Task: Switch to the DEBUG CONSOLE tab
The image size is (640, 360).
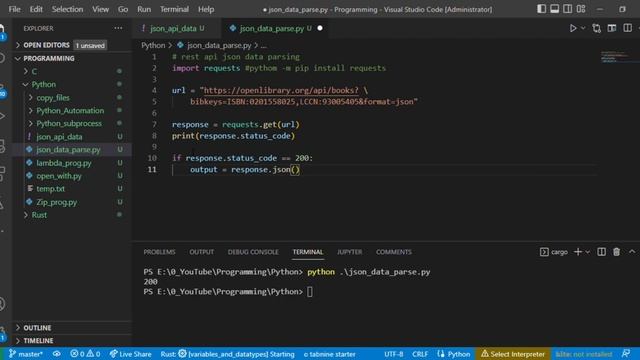Action: click(x=253, y=252)
